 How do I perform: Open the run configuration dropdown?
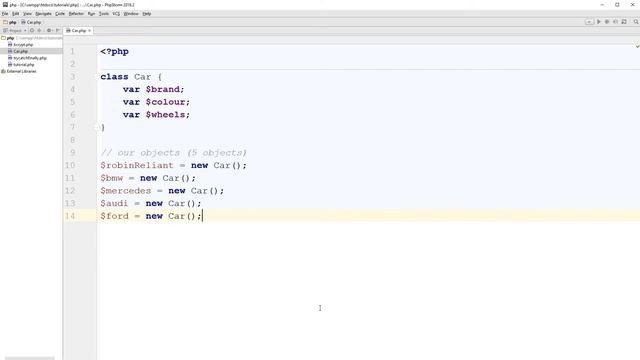[589, 22]
